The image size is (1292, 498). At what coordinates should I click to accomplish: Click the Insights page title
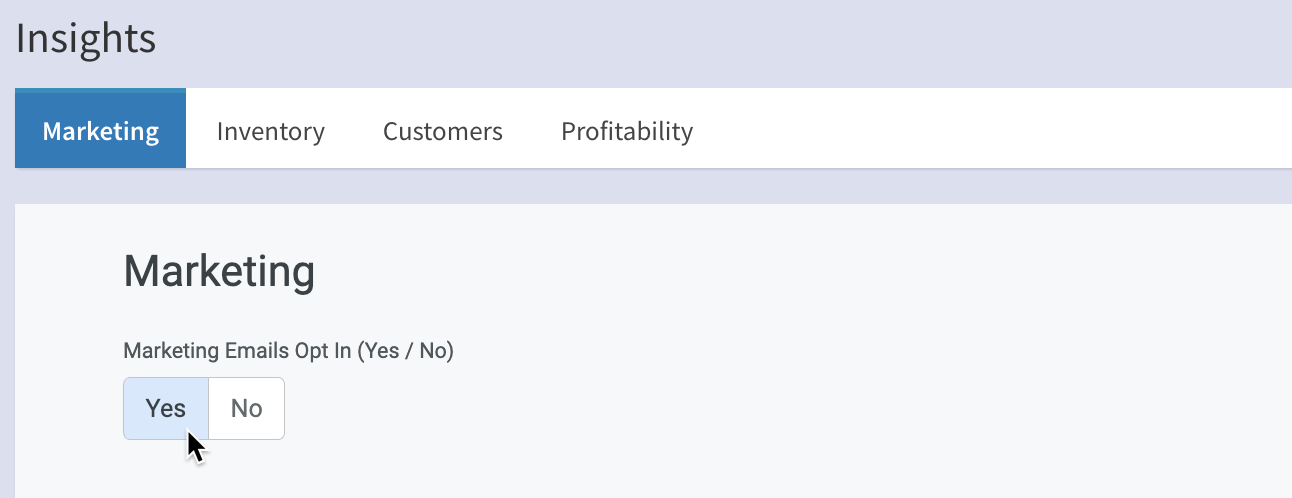pos(86,39)
